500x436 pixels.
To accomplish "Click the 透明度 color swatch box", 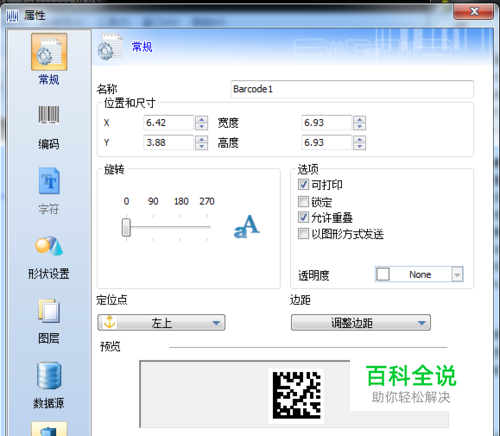I will [x=383, y=275].
